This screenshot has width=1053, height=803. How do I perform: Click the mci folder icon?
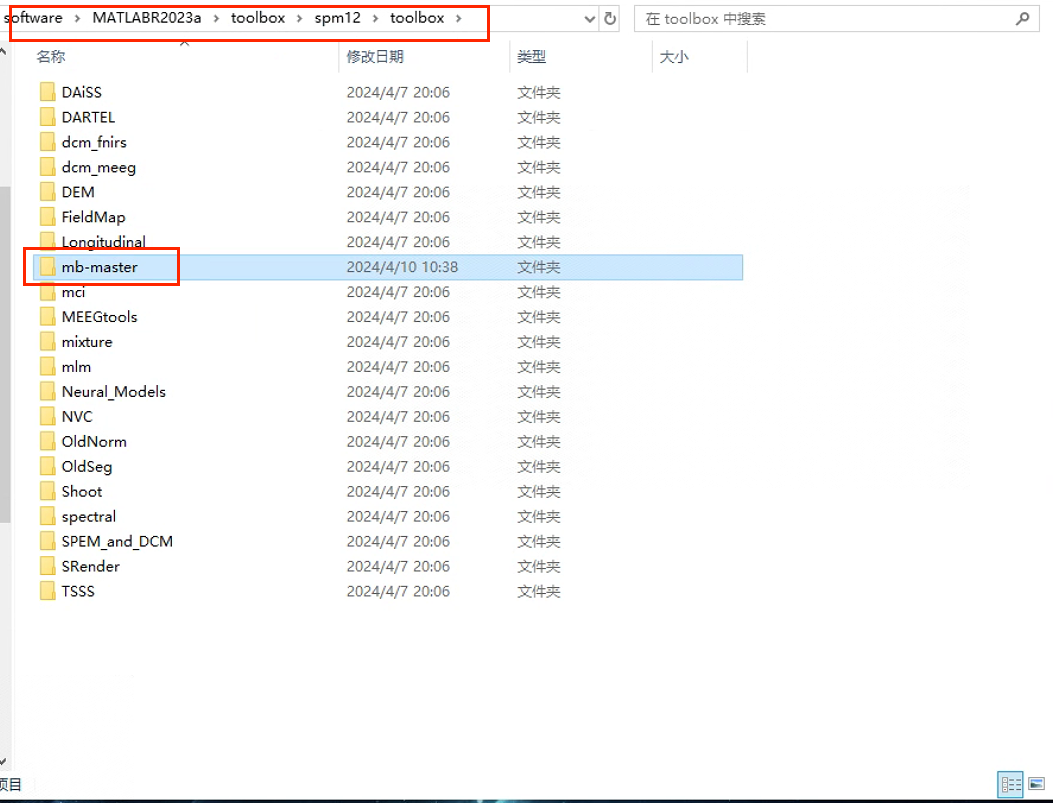pos(47,291)
